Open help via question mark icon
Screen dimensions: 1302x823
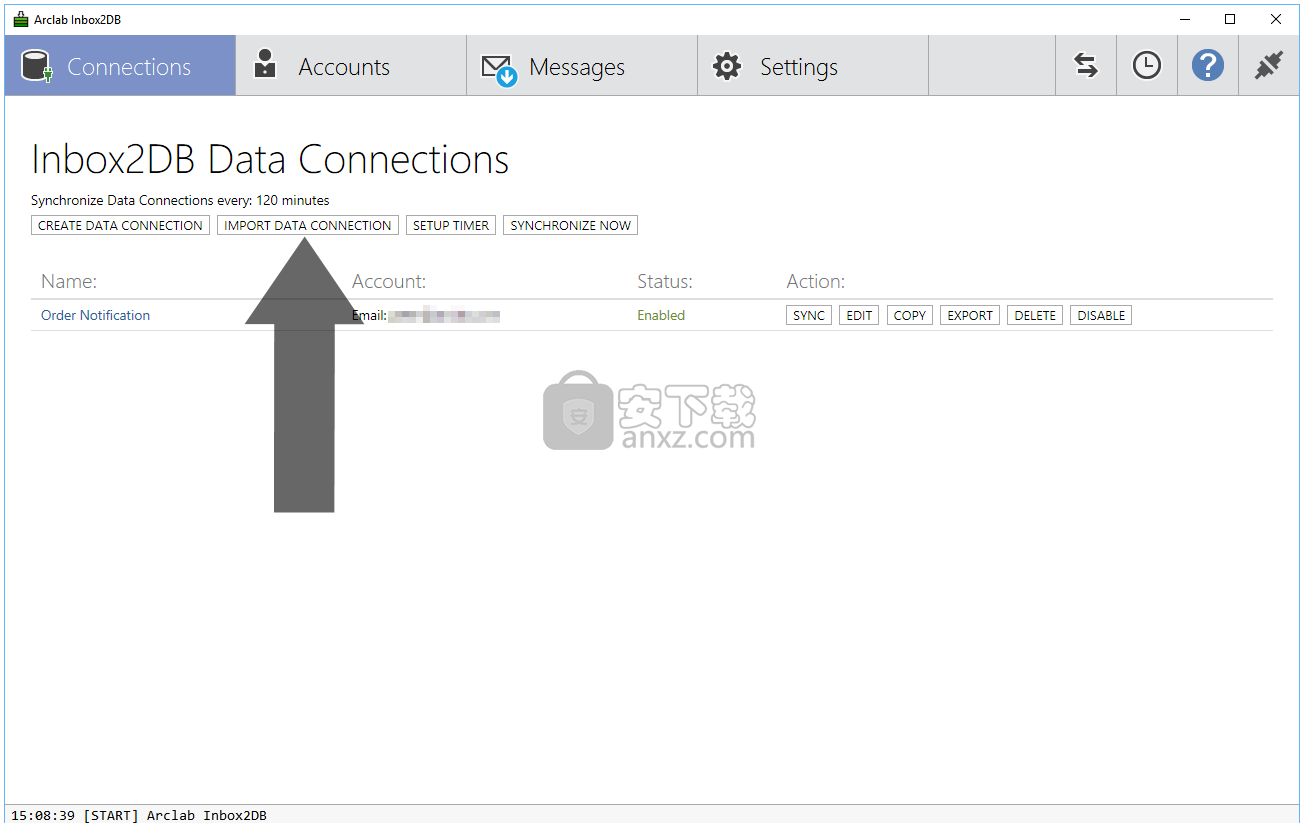pos(1208,66)
